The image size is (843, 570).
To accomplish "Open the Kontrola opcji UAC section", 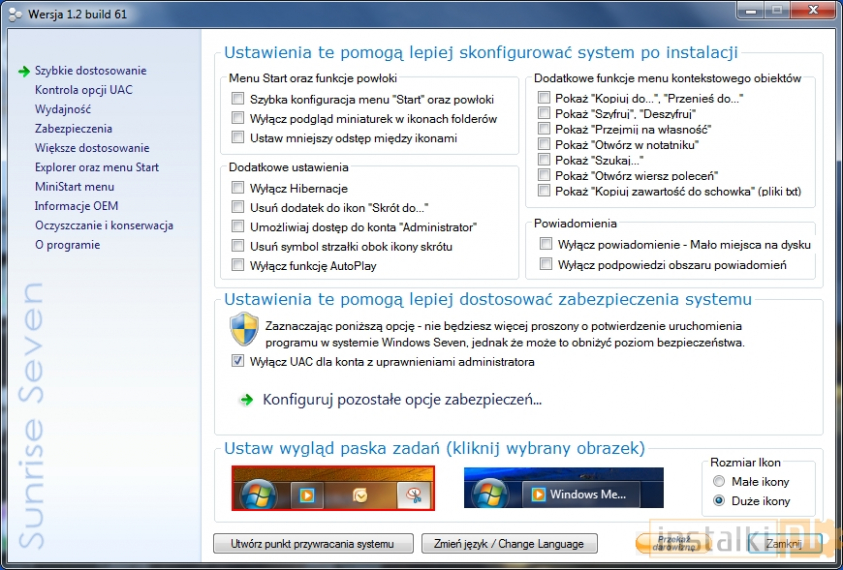I will (83, 90).
